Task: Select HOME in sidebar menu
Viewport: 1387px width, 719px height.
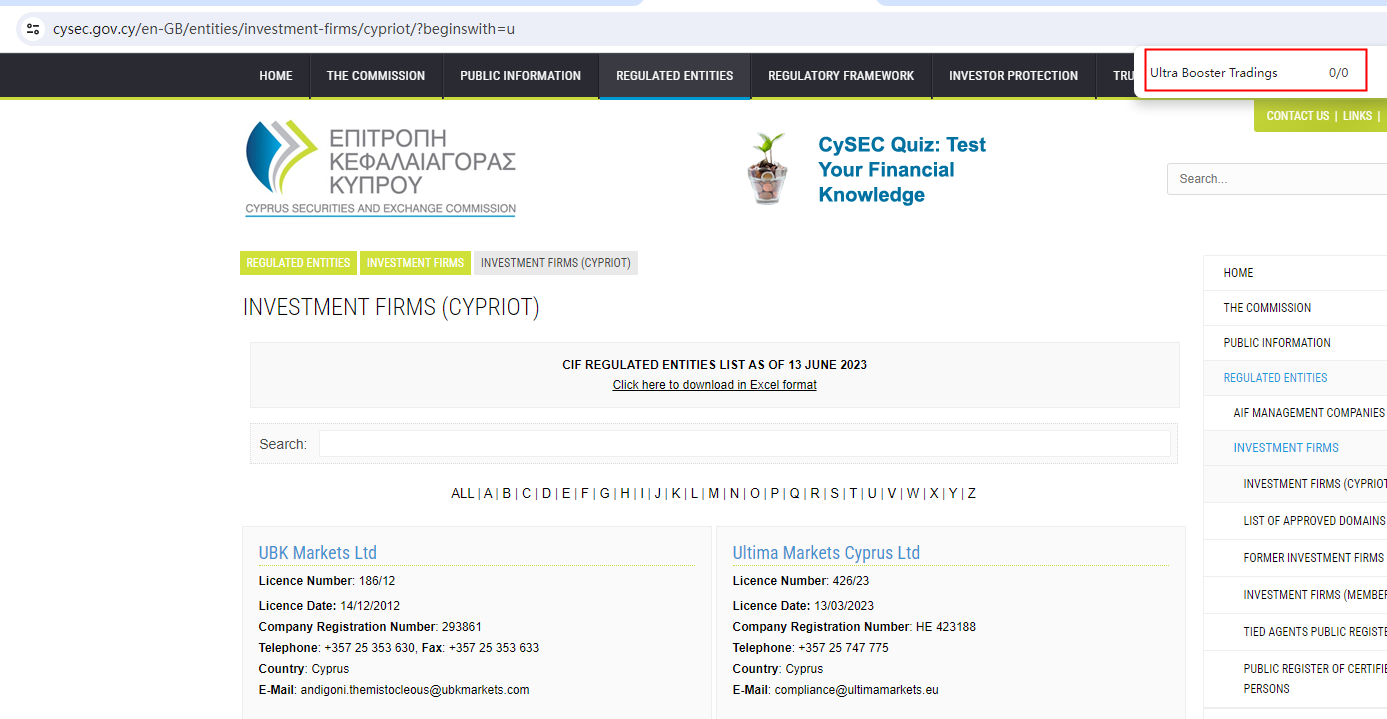Action: coord(1238,273)
